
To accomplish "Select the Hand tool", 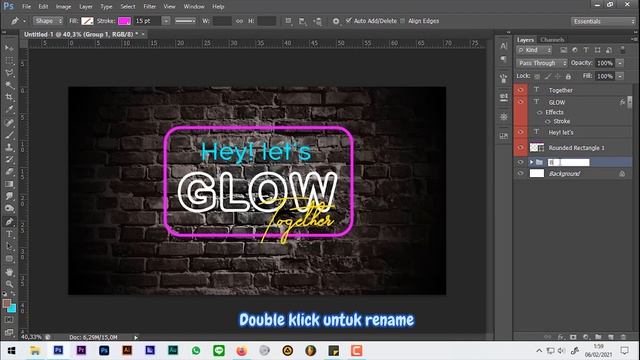I will (9, 272).
